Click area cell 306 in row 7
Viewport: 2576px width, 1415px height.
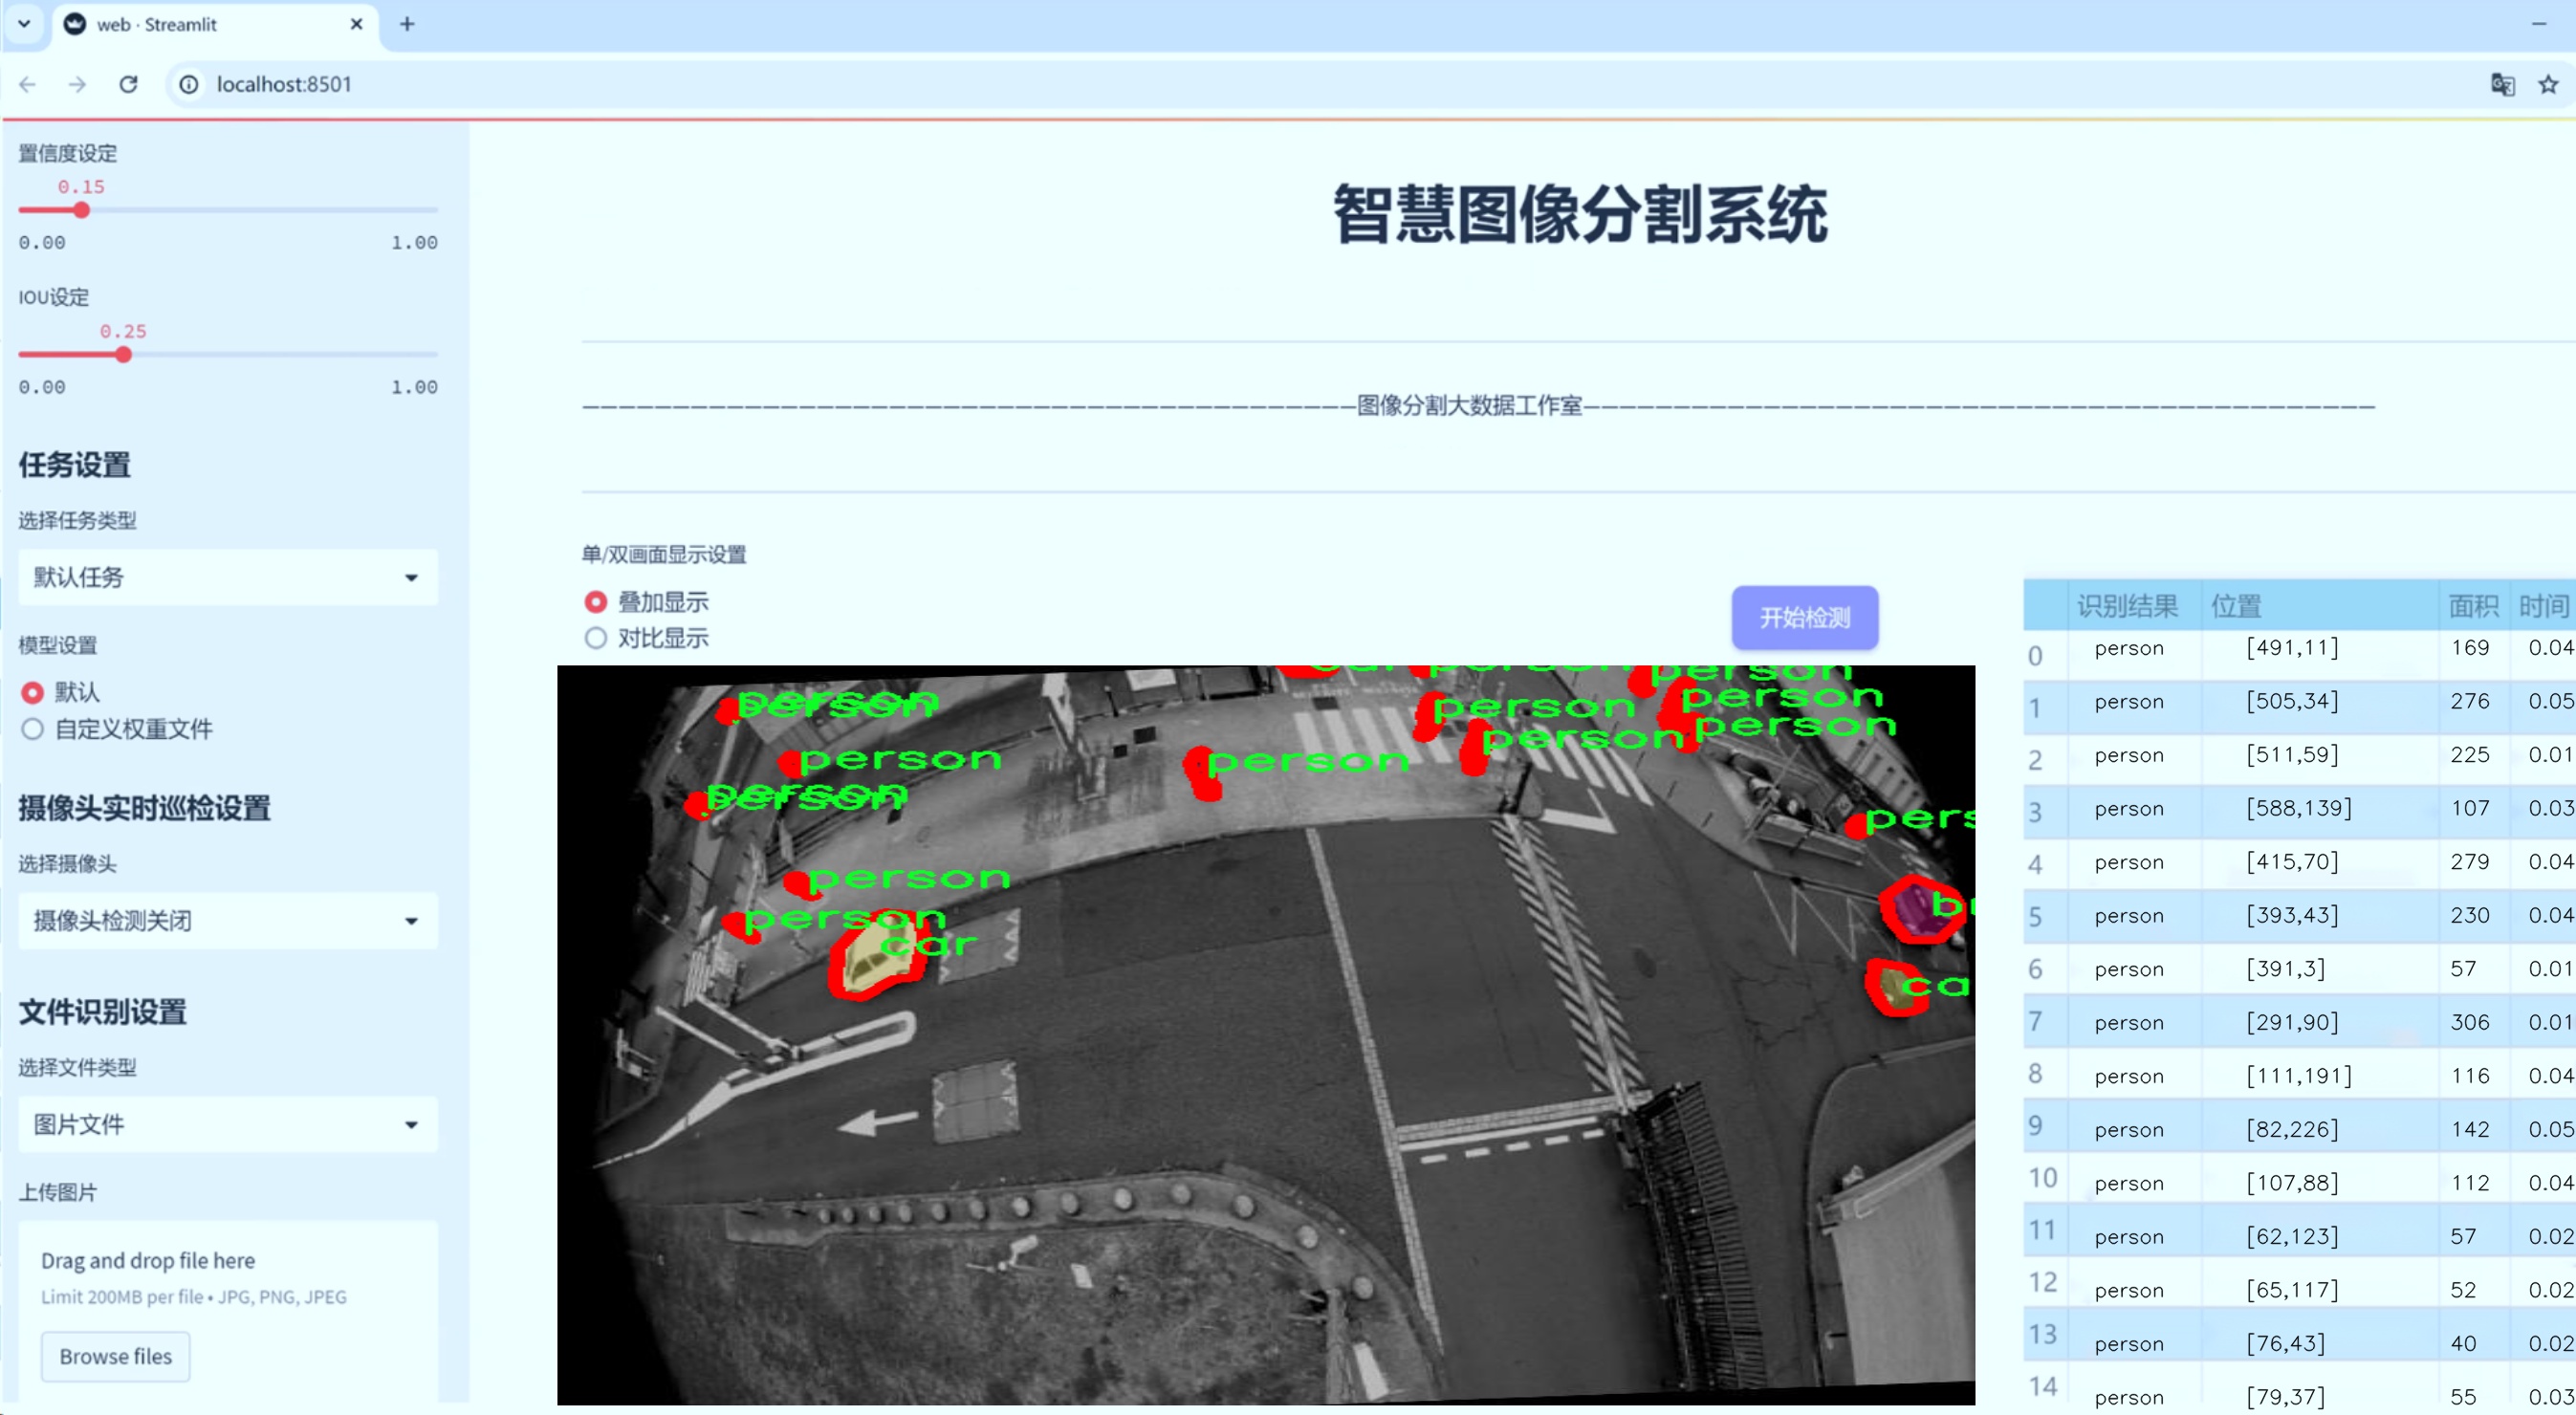(x=2469, y=1022)
